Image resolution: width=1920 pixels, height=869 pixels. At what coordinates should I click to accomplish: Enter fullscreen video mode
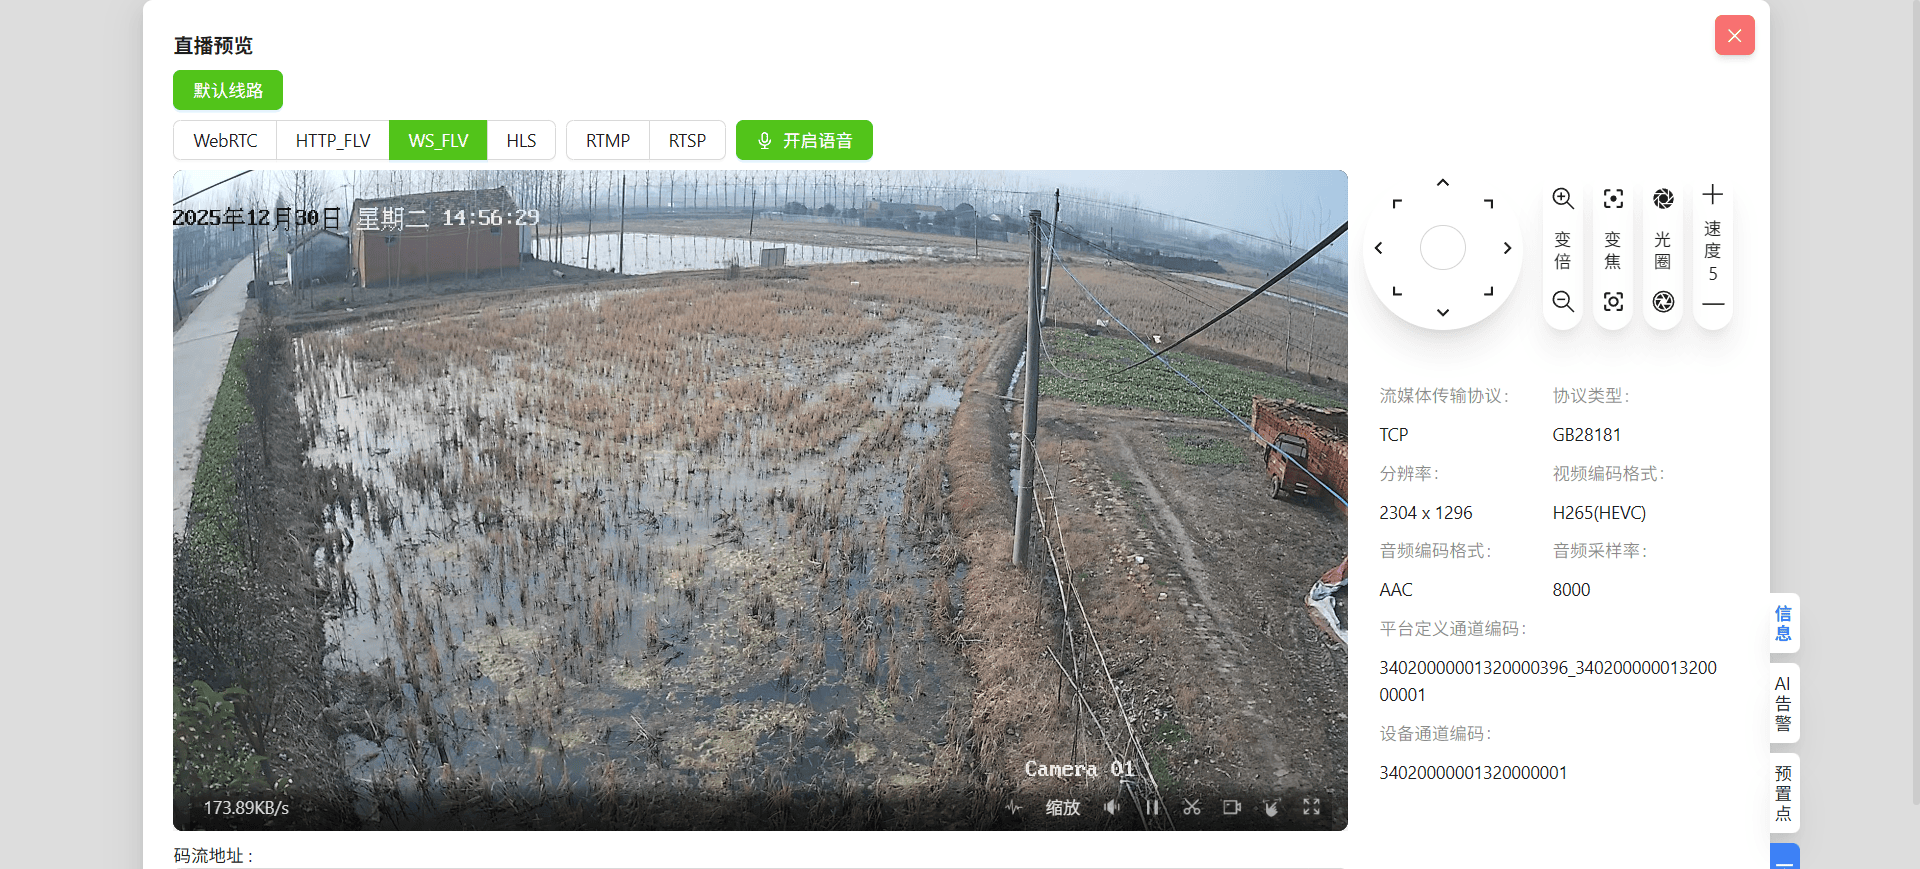coord(1311,807)
